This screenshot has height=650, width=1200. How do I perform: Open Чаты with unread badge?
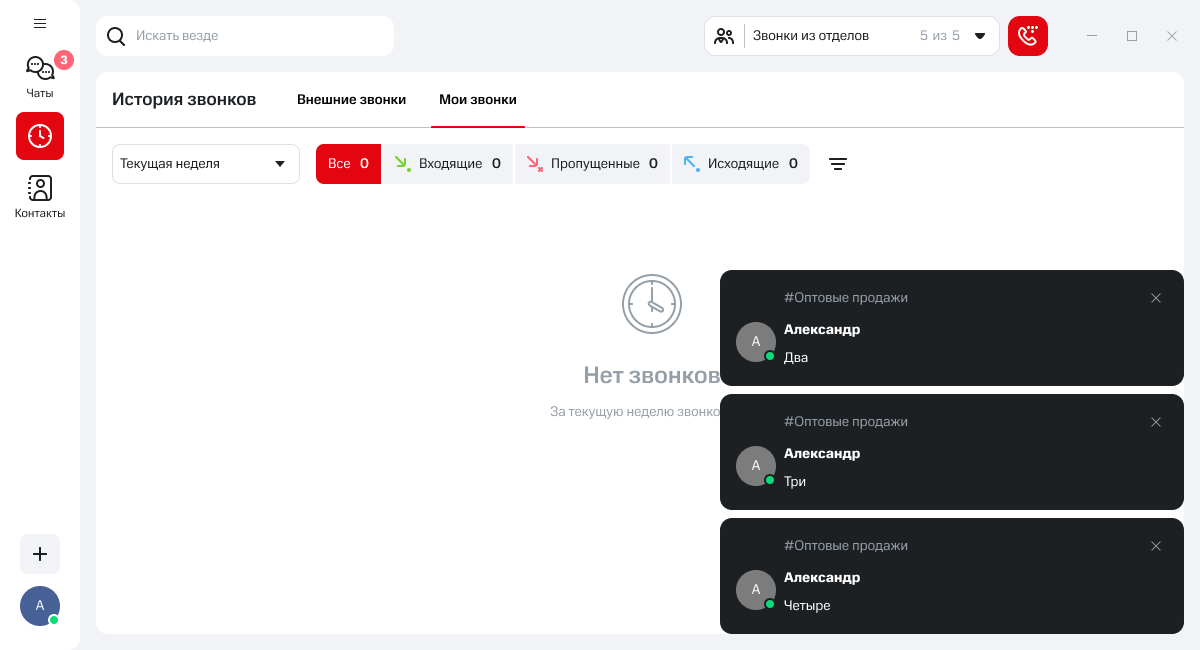[40, 76]
